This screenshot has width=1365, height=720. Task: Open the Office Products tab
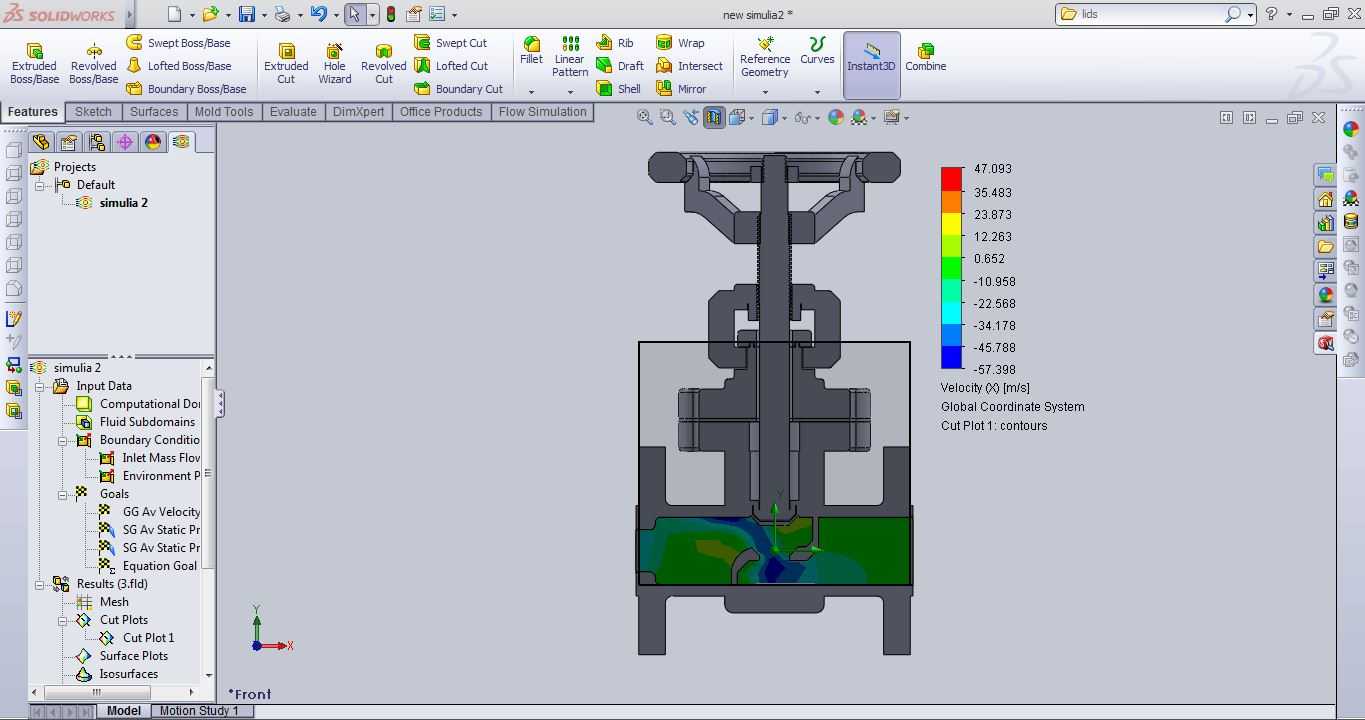tap(441, 112)
